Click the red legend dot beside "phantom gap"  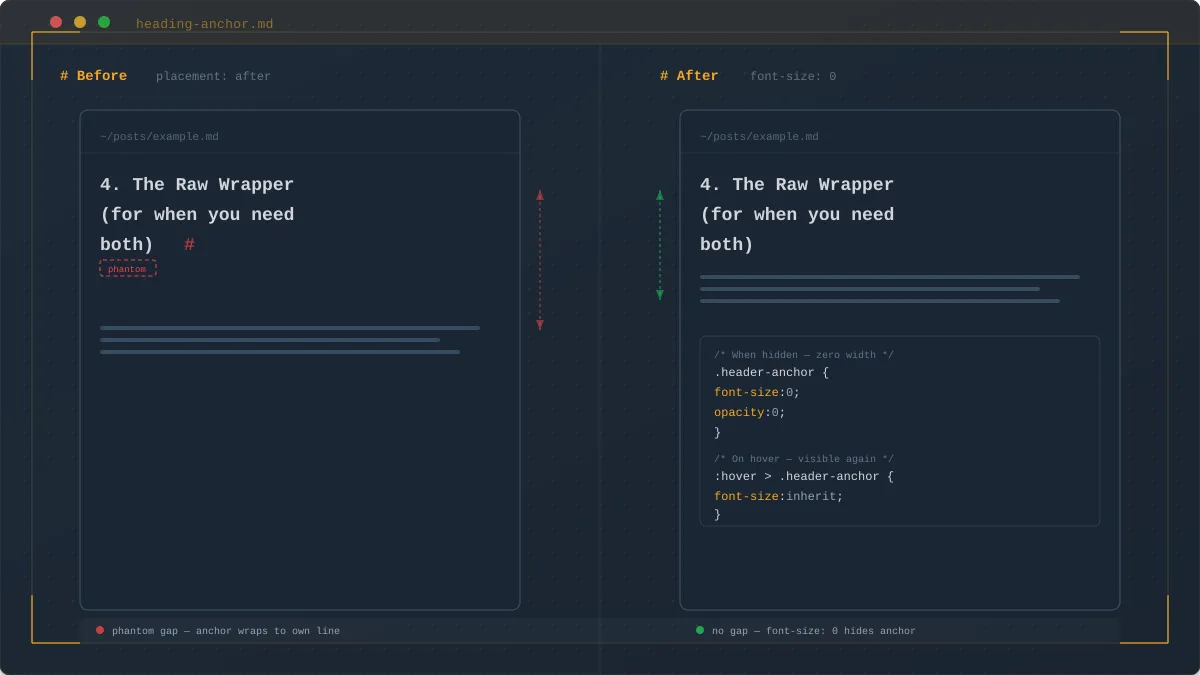point(100,630)
